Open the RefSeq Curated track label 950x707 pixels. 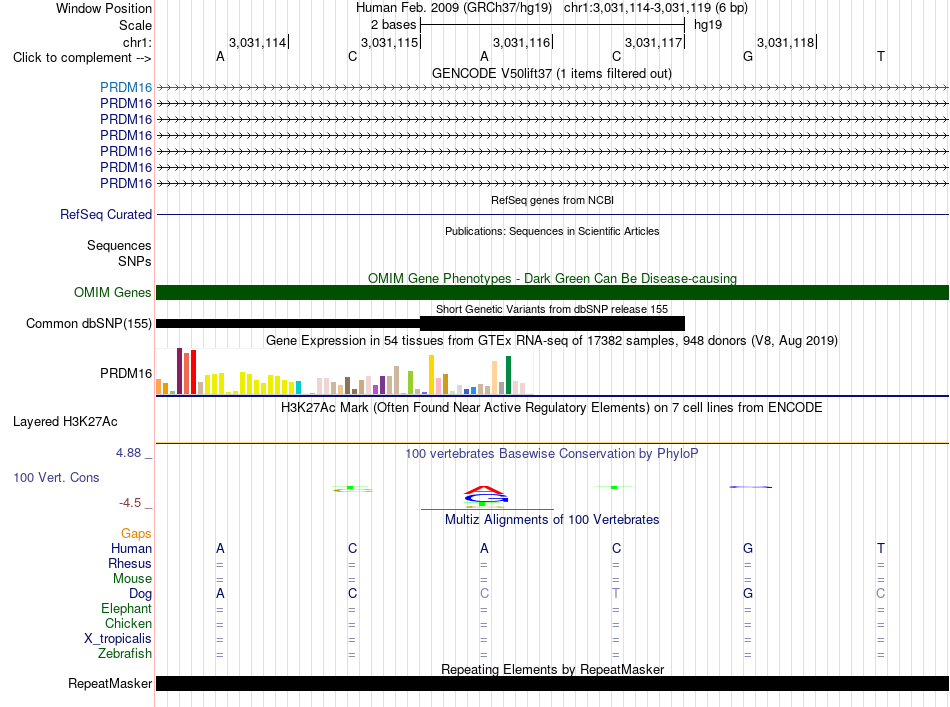106,214
